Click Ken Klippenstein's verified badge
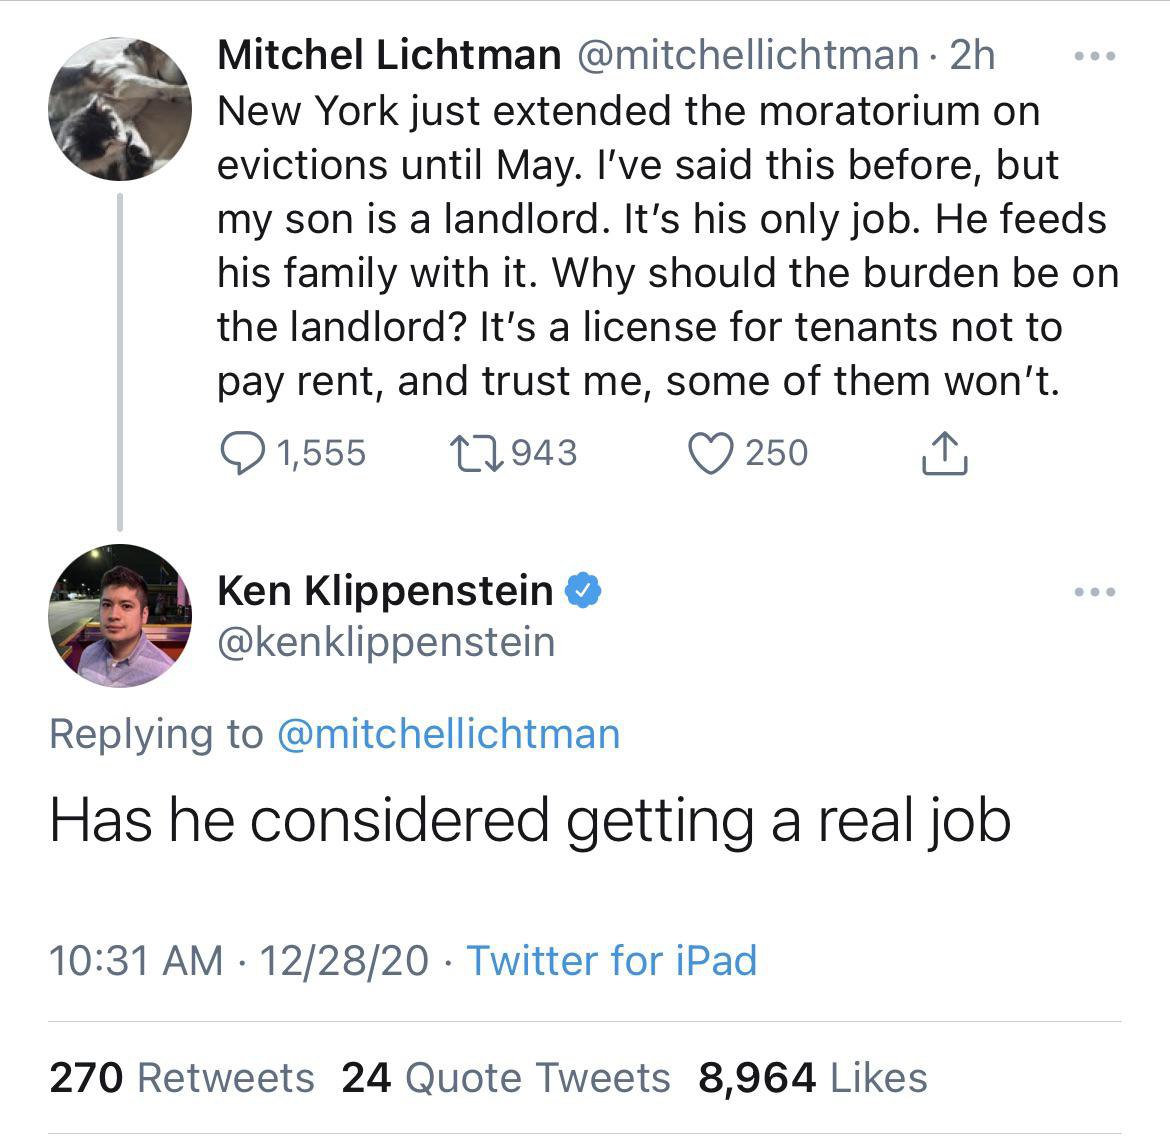Image resolution: width=1170 pixels, height=1139 pixels. [584, 590]
